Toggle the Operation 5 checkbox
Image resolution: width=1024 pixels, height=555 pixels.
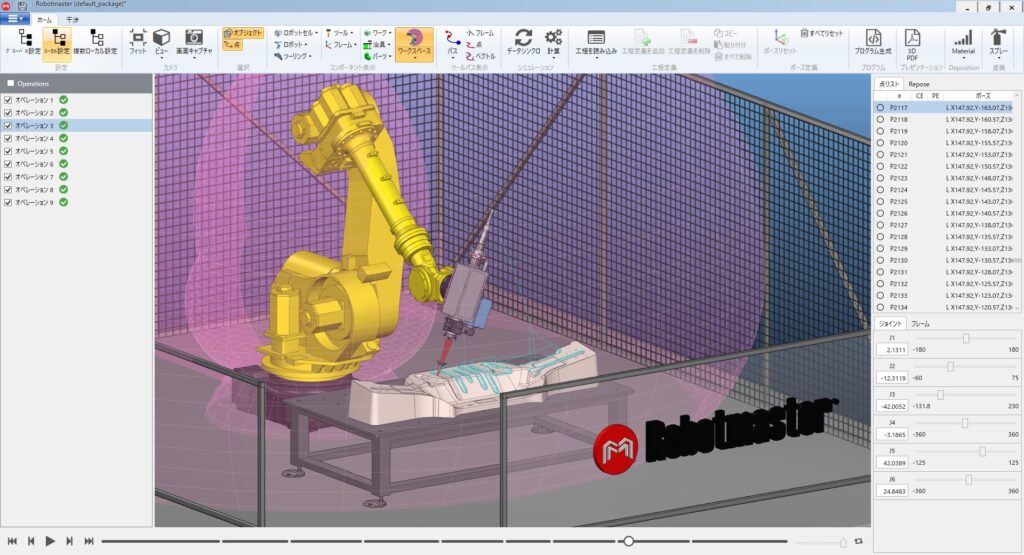pyautogui.click(x=8, y=151)
